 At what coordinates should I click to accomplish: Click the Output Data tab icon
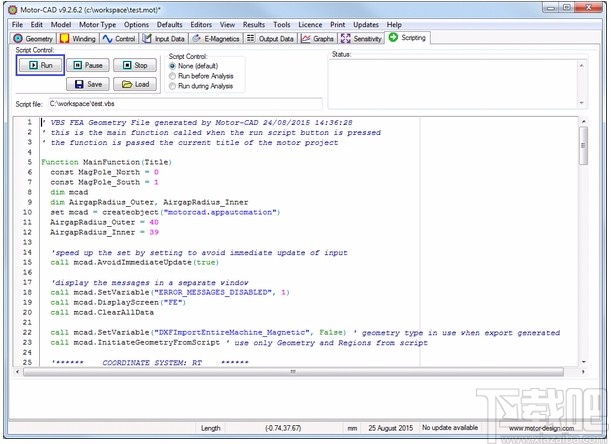(251, 38)
